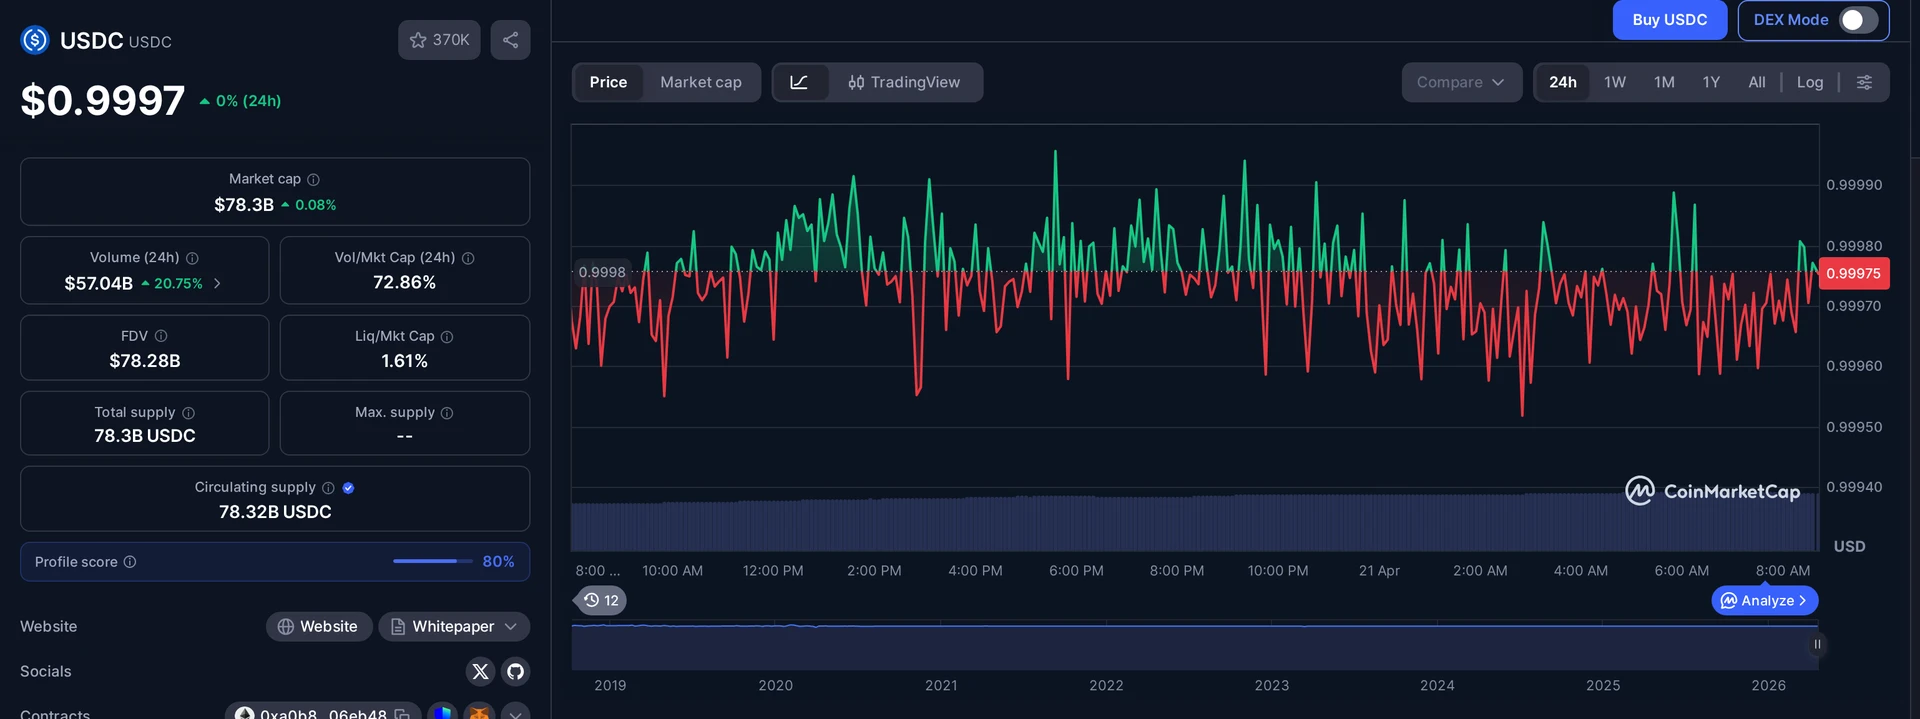The image size is (1920, 719).
Task: Open chart settings sliders icon
Action: point(1864,82)
